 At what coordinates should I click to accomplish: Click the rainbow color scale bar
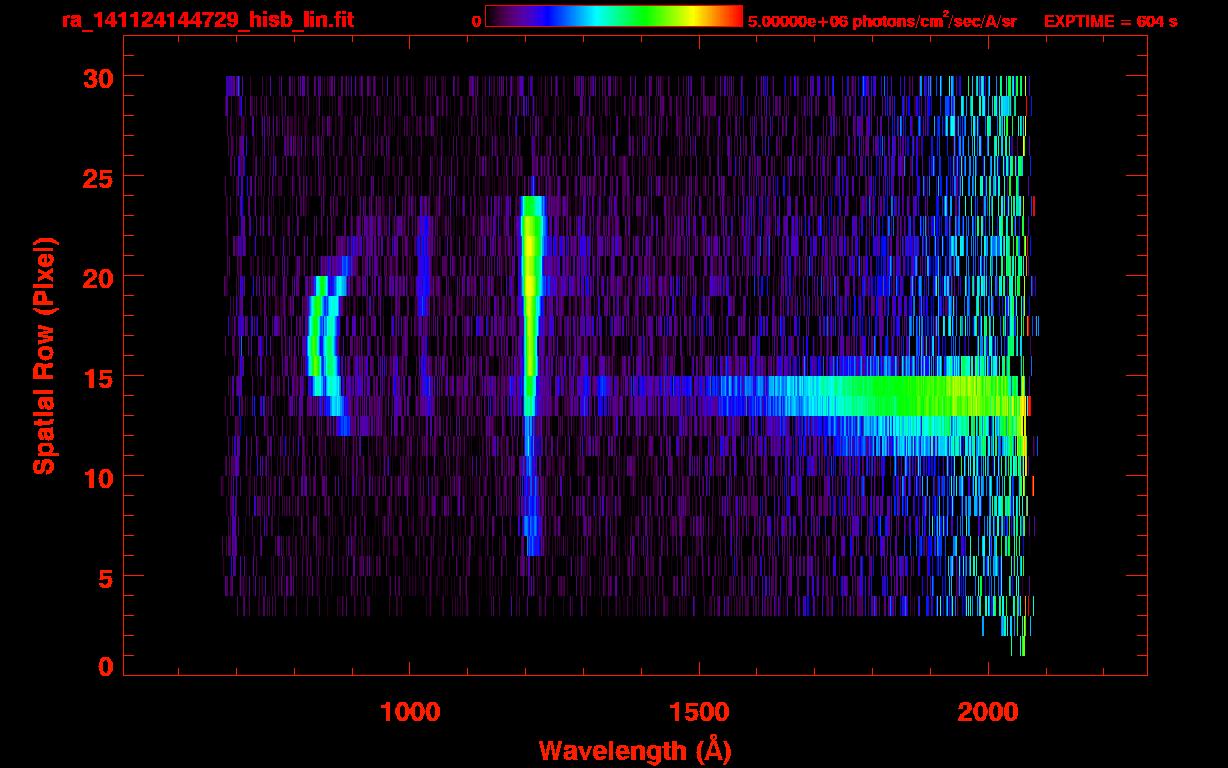614,16
